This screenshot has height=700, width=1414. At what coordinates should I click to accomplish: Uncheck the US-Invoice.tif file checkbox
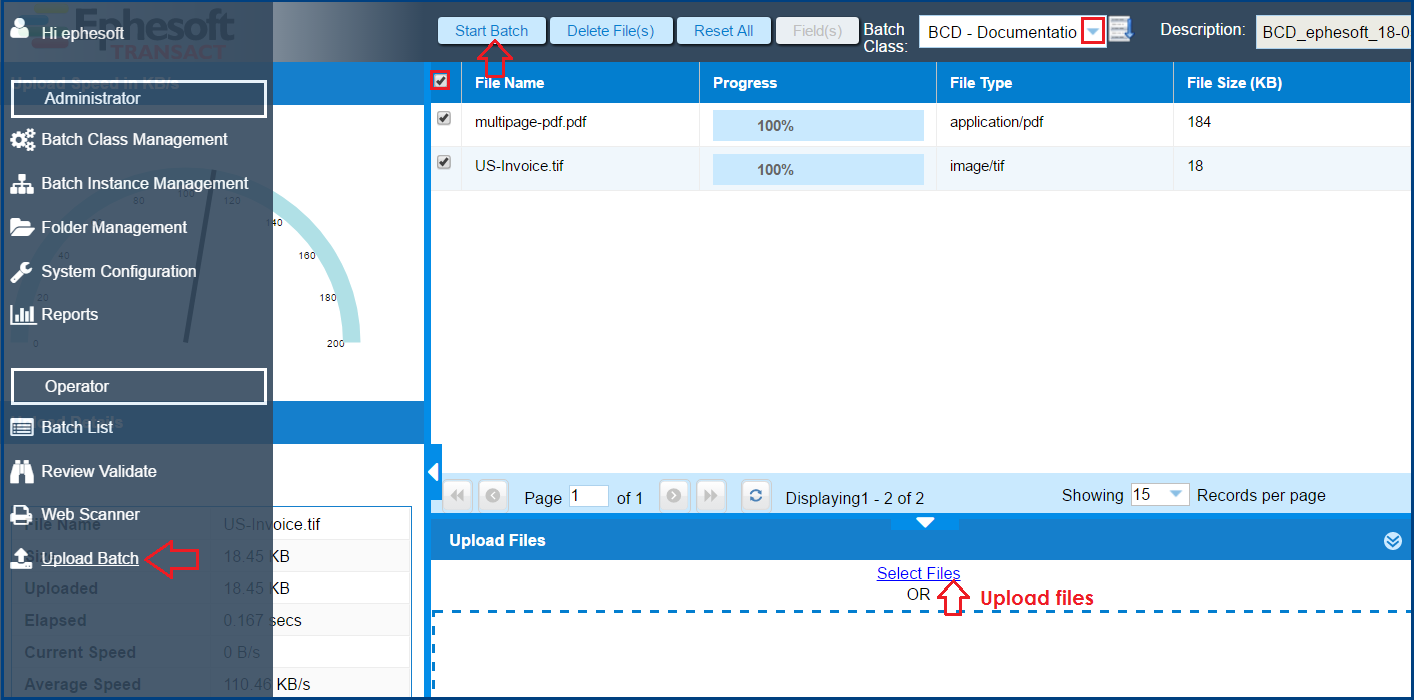(444, 163)
